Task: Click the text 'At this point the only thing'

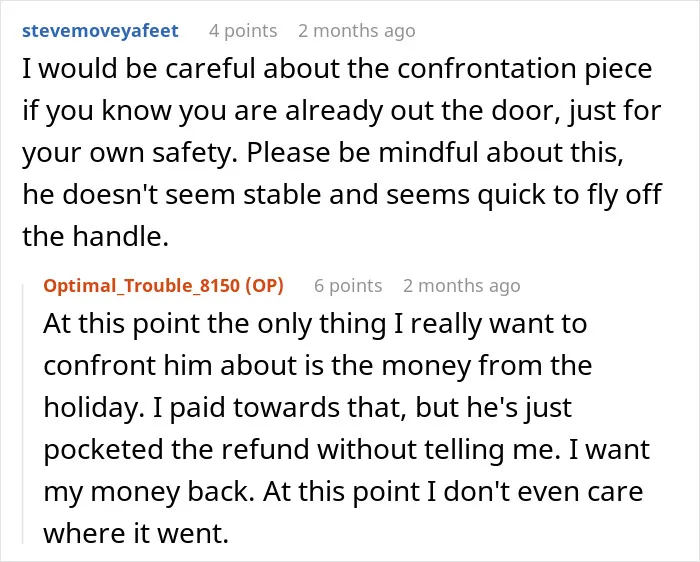Action: pos(215,324)
